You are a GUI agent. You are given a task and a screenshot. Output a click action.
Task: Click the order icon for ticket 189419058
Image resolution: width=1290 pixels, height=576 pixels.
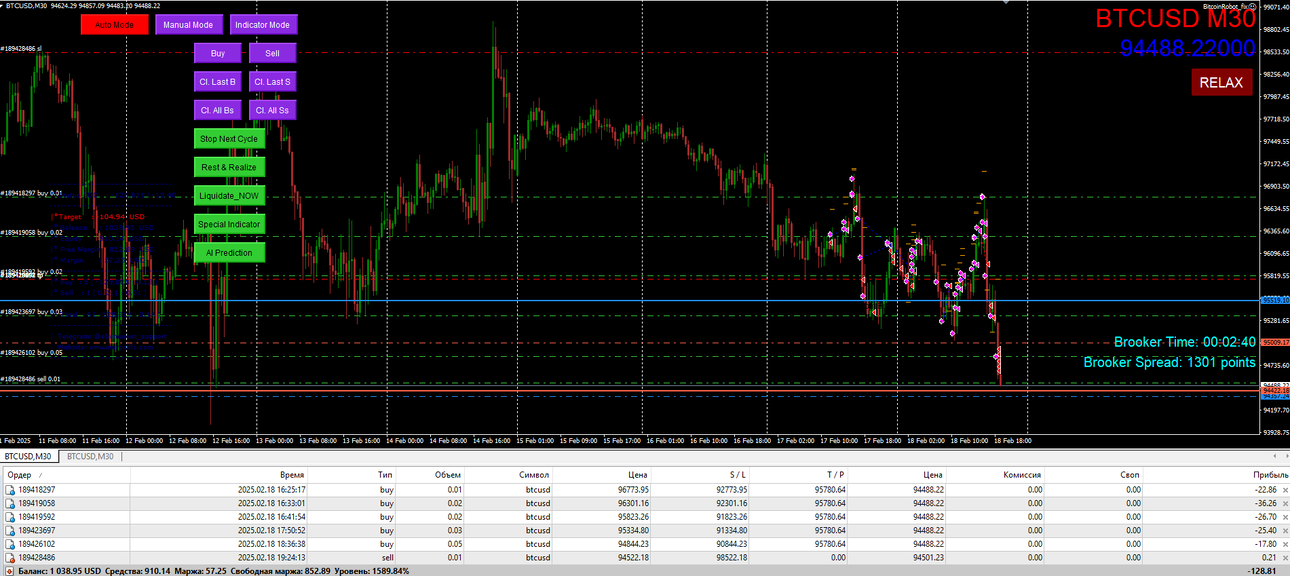[x=10, y=504]
